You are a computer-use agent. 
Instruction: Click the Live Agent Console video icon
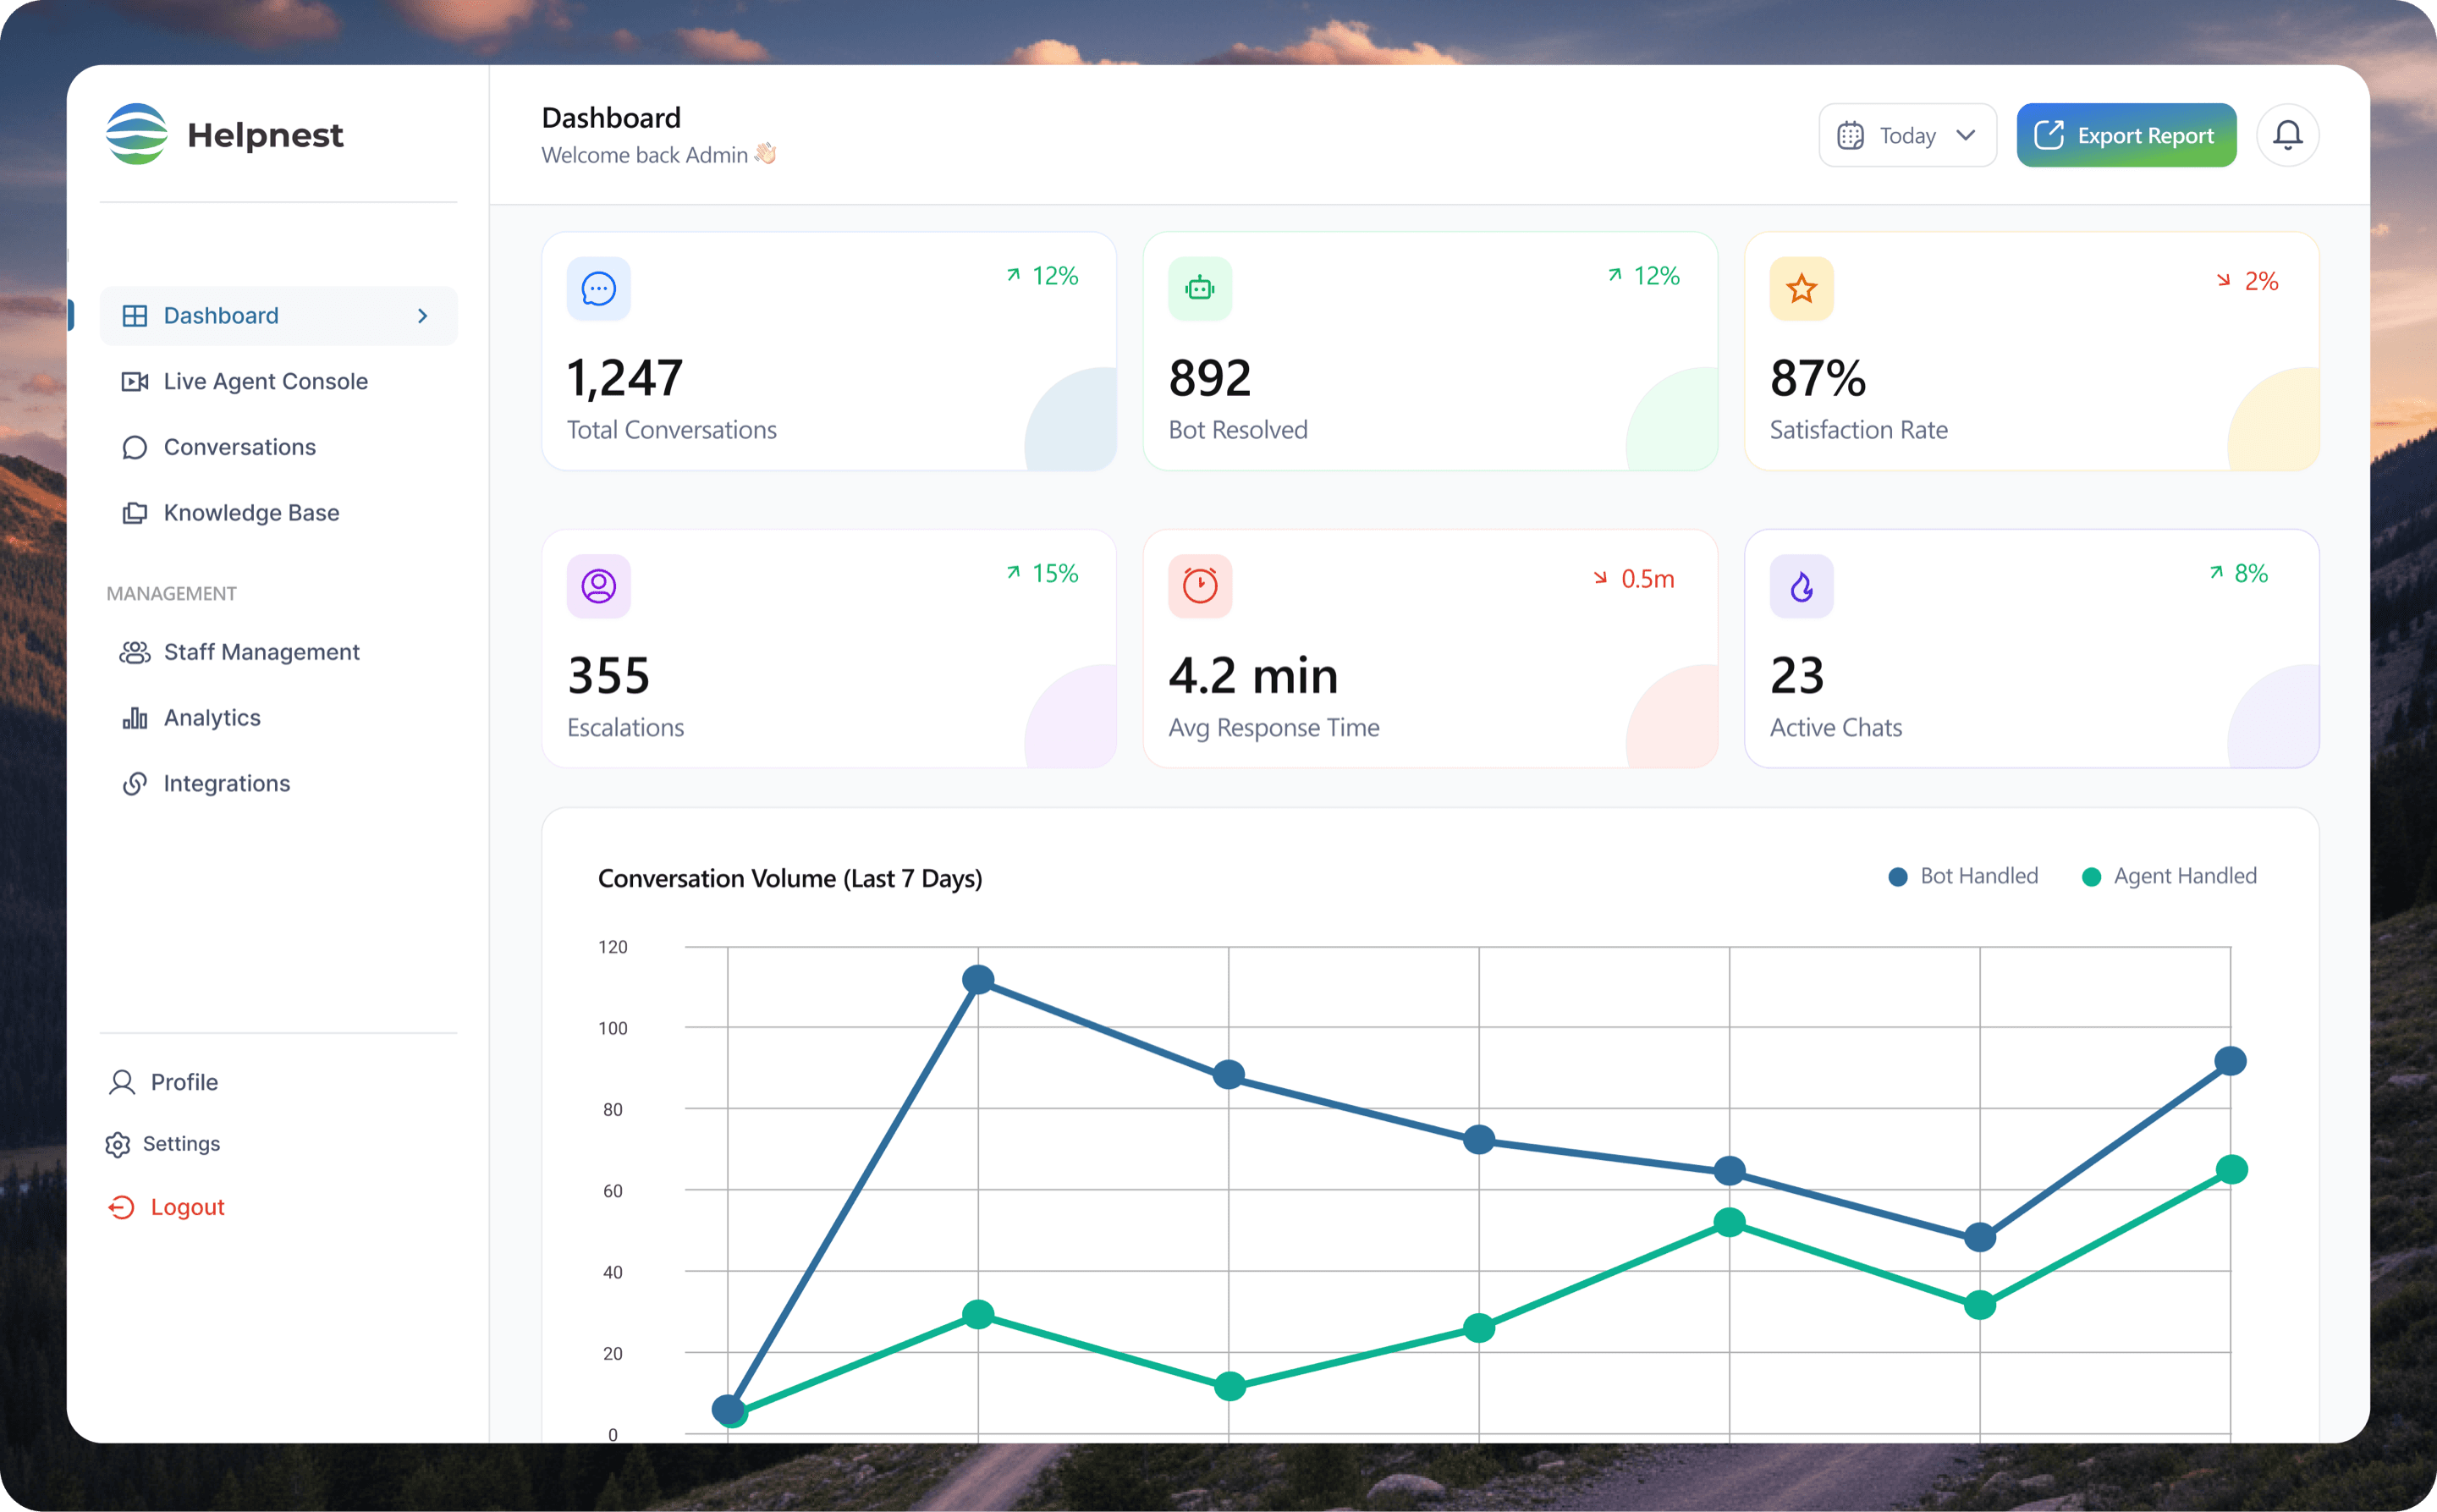pyautogui.click(x=134, y=382)
